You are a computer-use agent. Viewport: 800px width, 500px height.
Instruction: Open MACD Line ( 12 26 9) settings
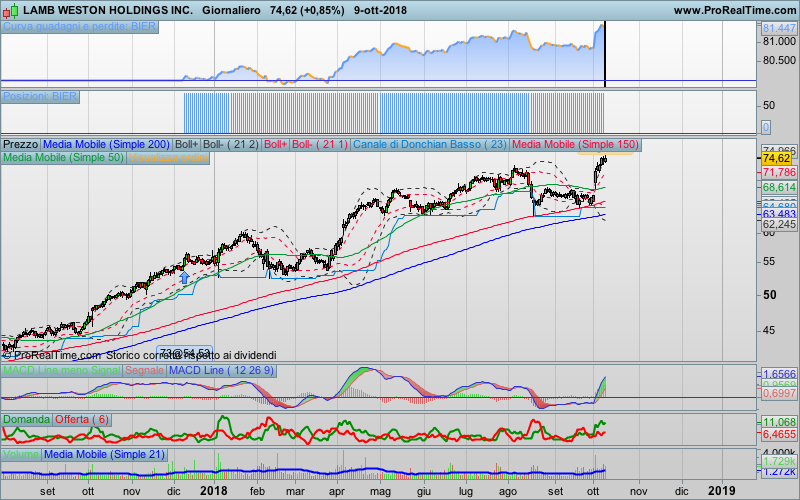pyautogui.click(x=221, y=370)
